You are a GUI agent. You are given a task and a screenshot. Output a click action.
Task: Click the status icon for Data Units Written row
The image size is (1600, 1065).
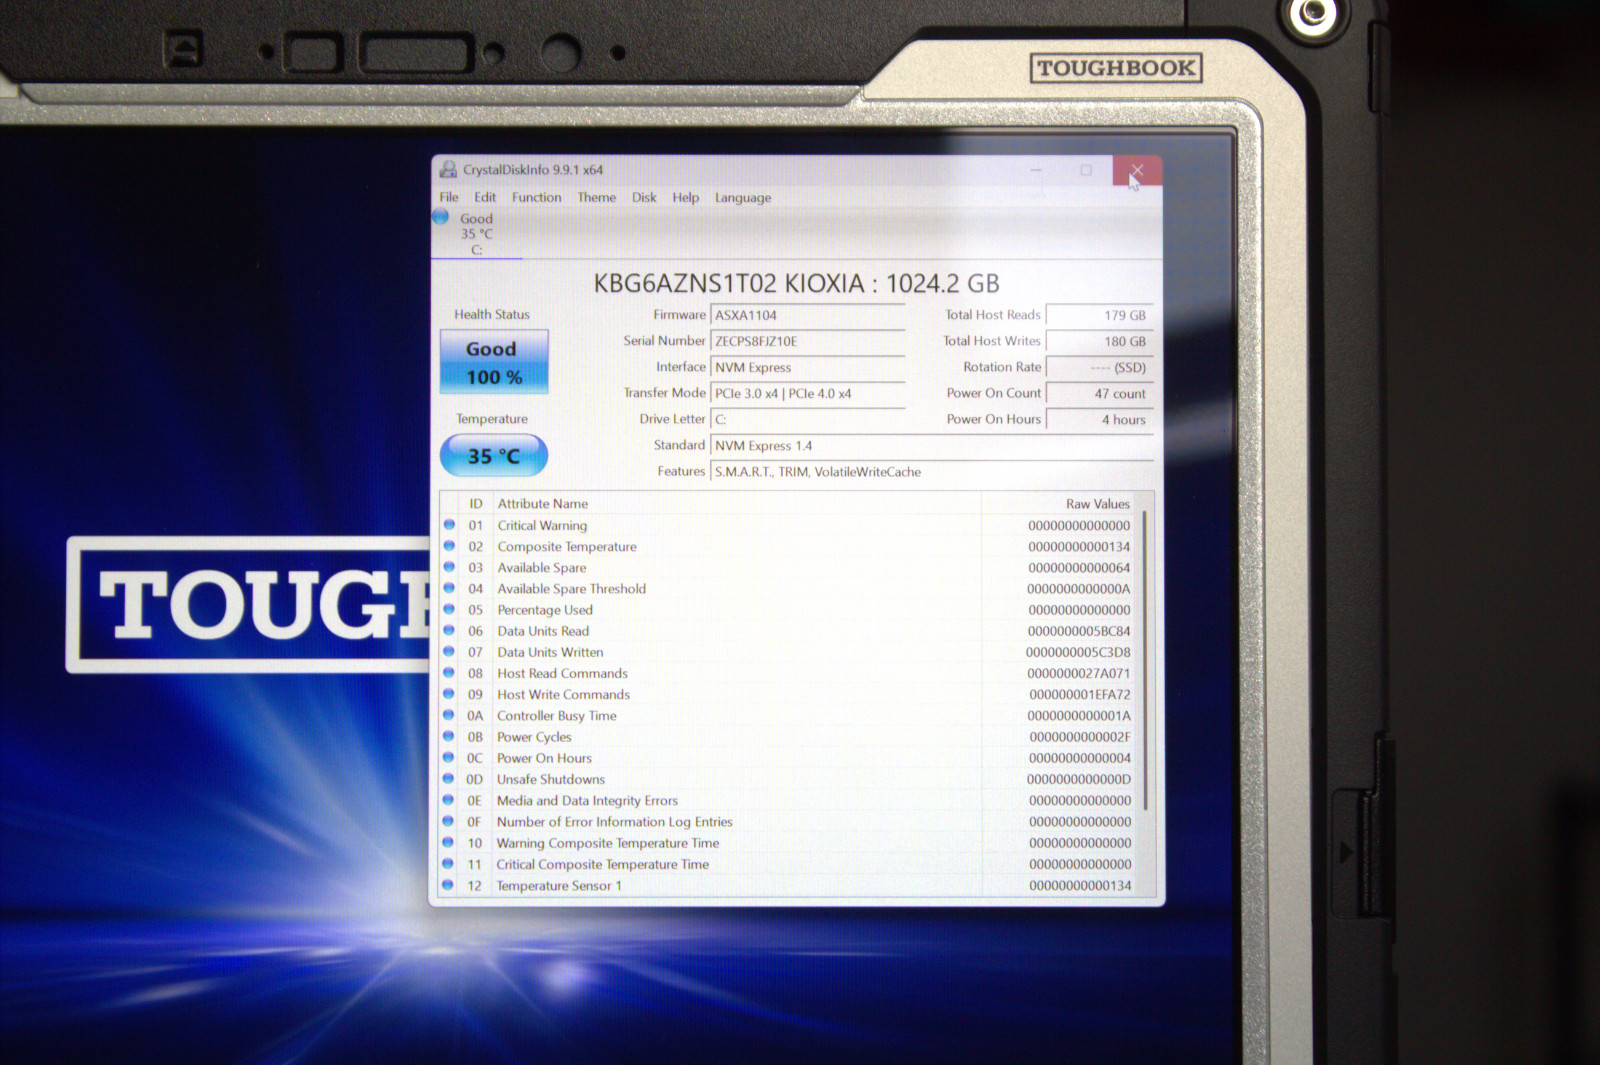click(x=449, y=651)
